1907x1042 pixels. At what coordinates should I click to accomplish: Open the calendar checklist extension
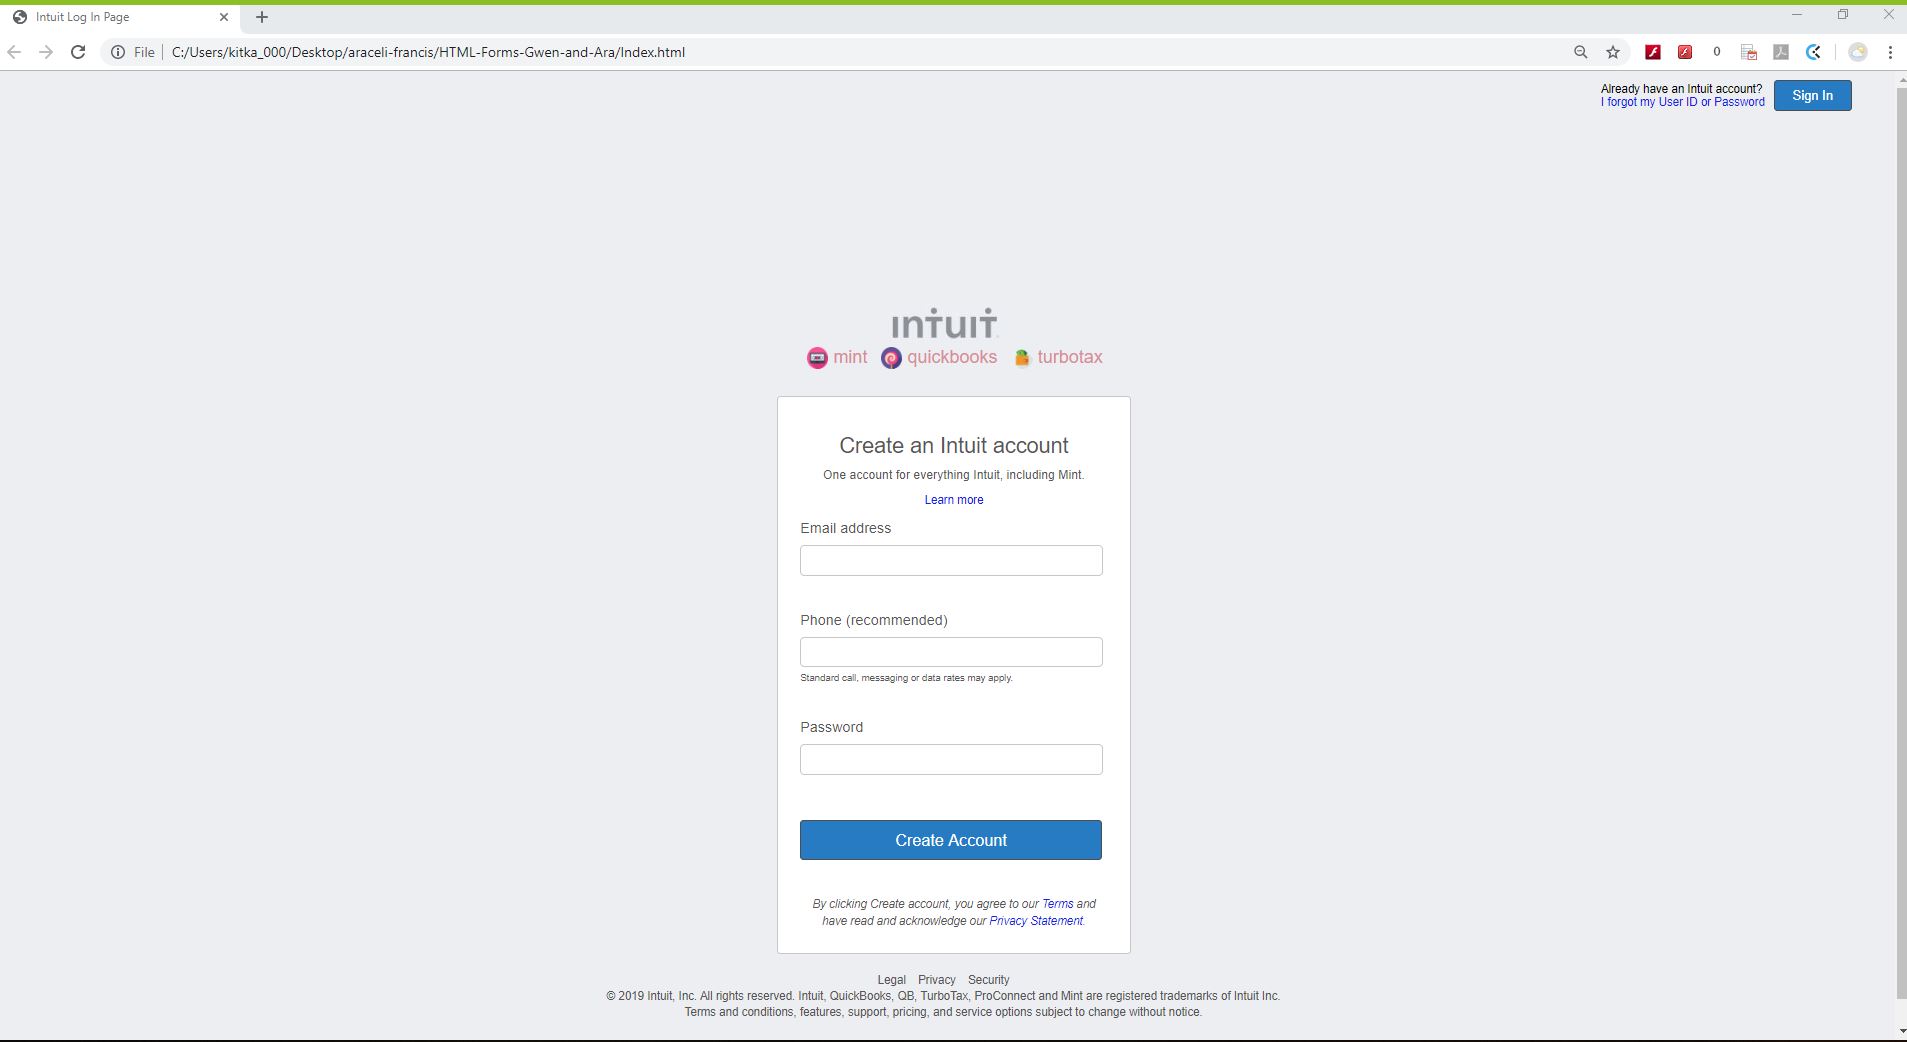click(1749, 52)
